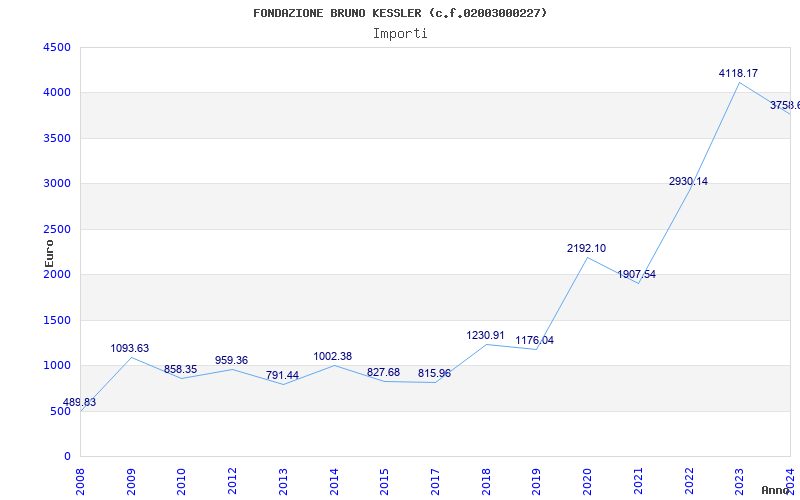The height and width of the screenshot is (500, 800).
Task: Click the 2500 y-axis tick label
Action: (x=57, y=230)
